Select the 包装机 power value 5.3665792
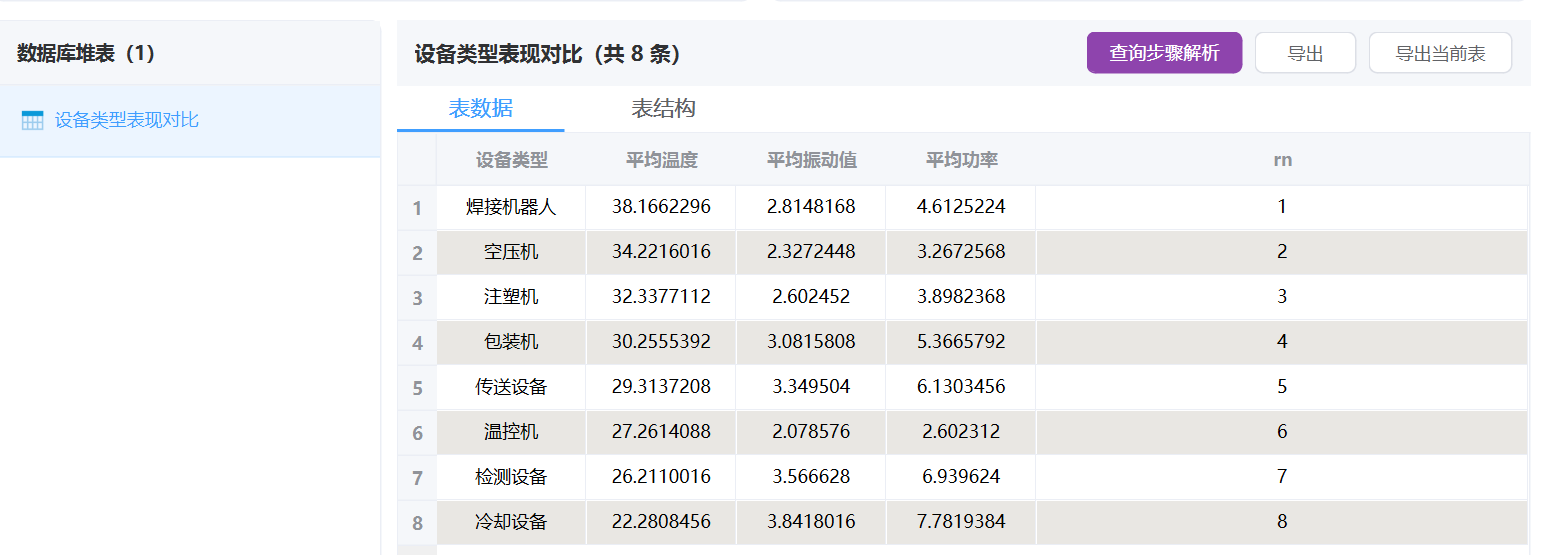This screenshot has height=555, width=1541. [x=961, y=342]
